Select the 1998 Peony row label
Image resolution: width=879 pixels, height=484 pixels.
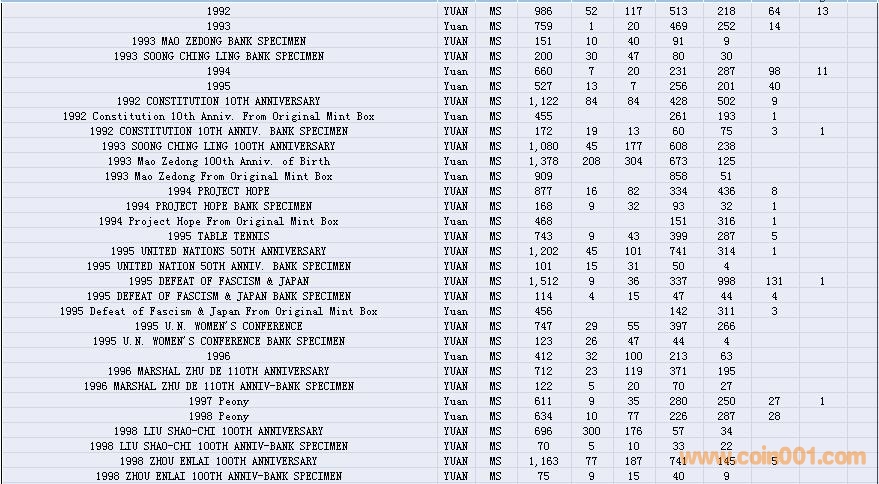[x=218, y=416]
